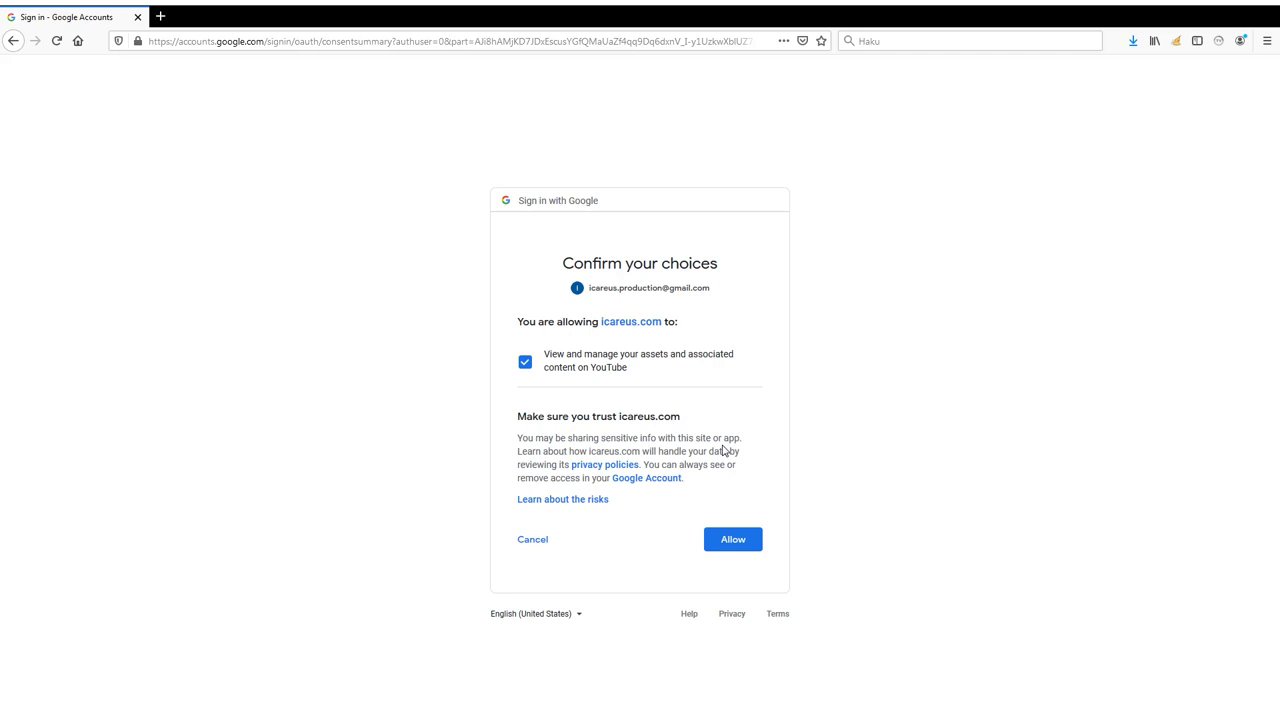Click icareus.production@gmail.com account email
The height and width of the screenshot is (720, 1280).
coord(649,288)
